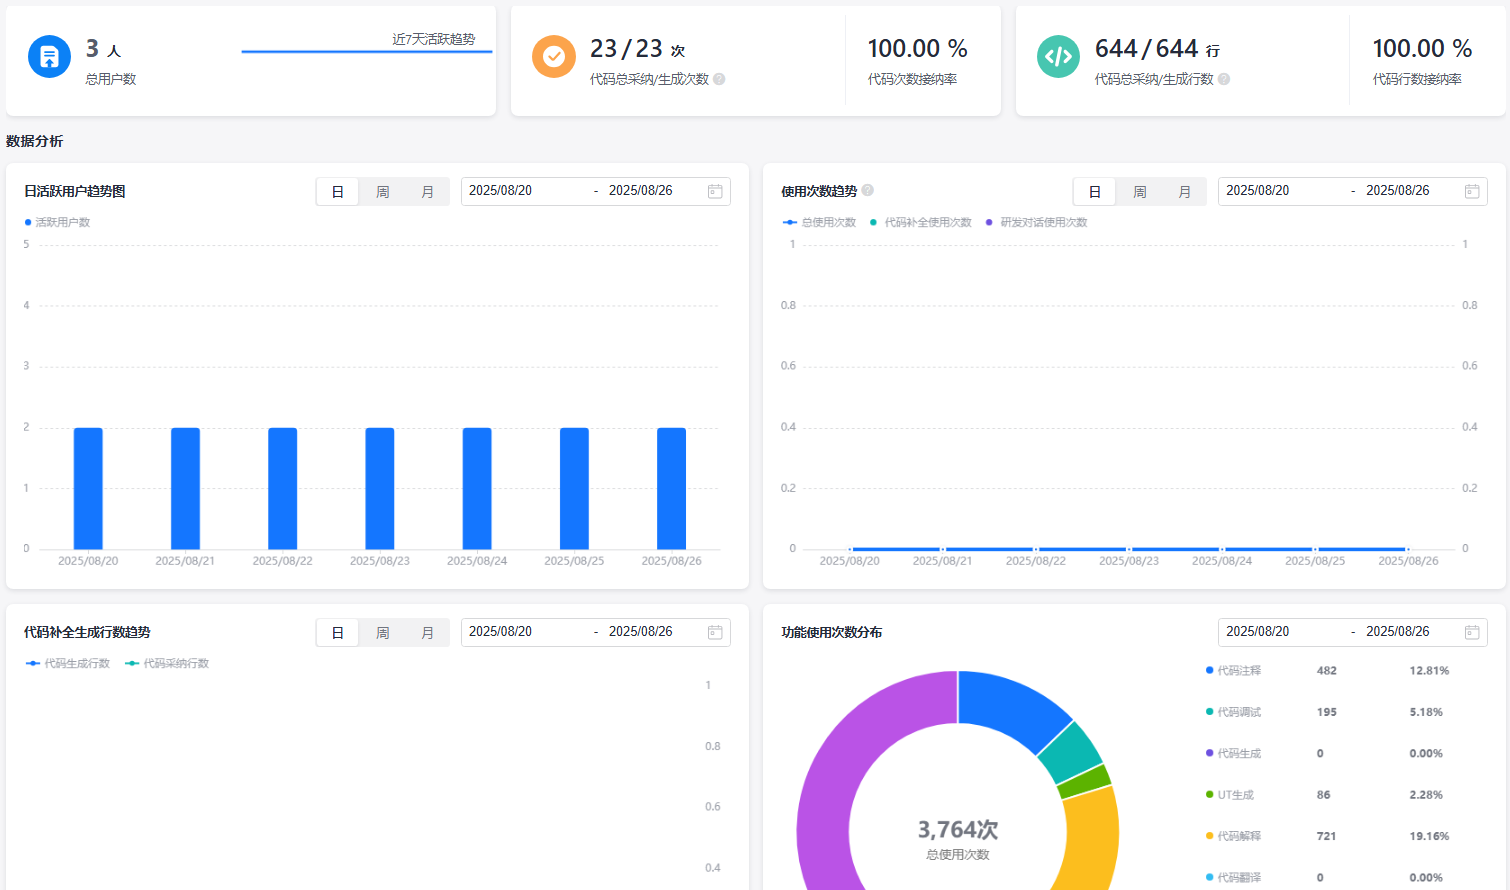This screenshot has height=890, width=1510.
Task: Click help icon beside 代码总采纳/生成次数
Action: [x=719, y=79]
